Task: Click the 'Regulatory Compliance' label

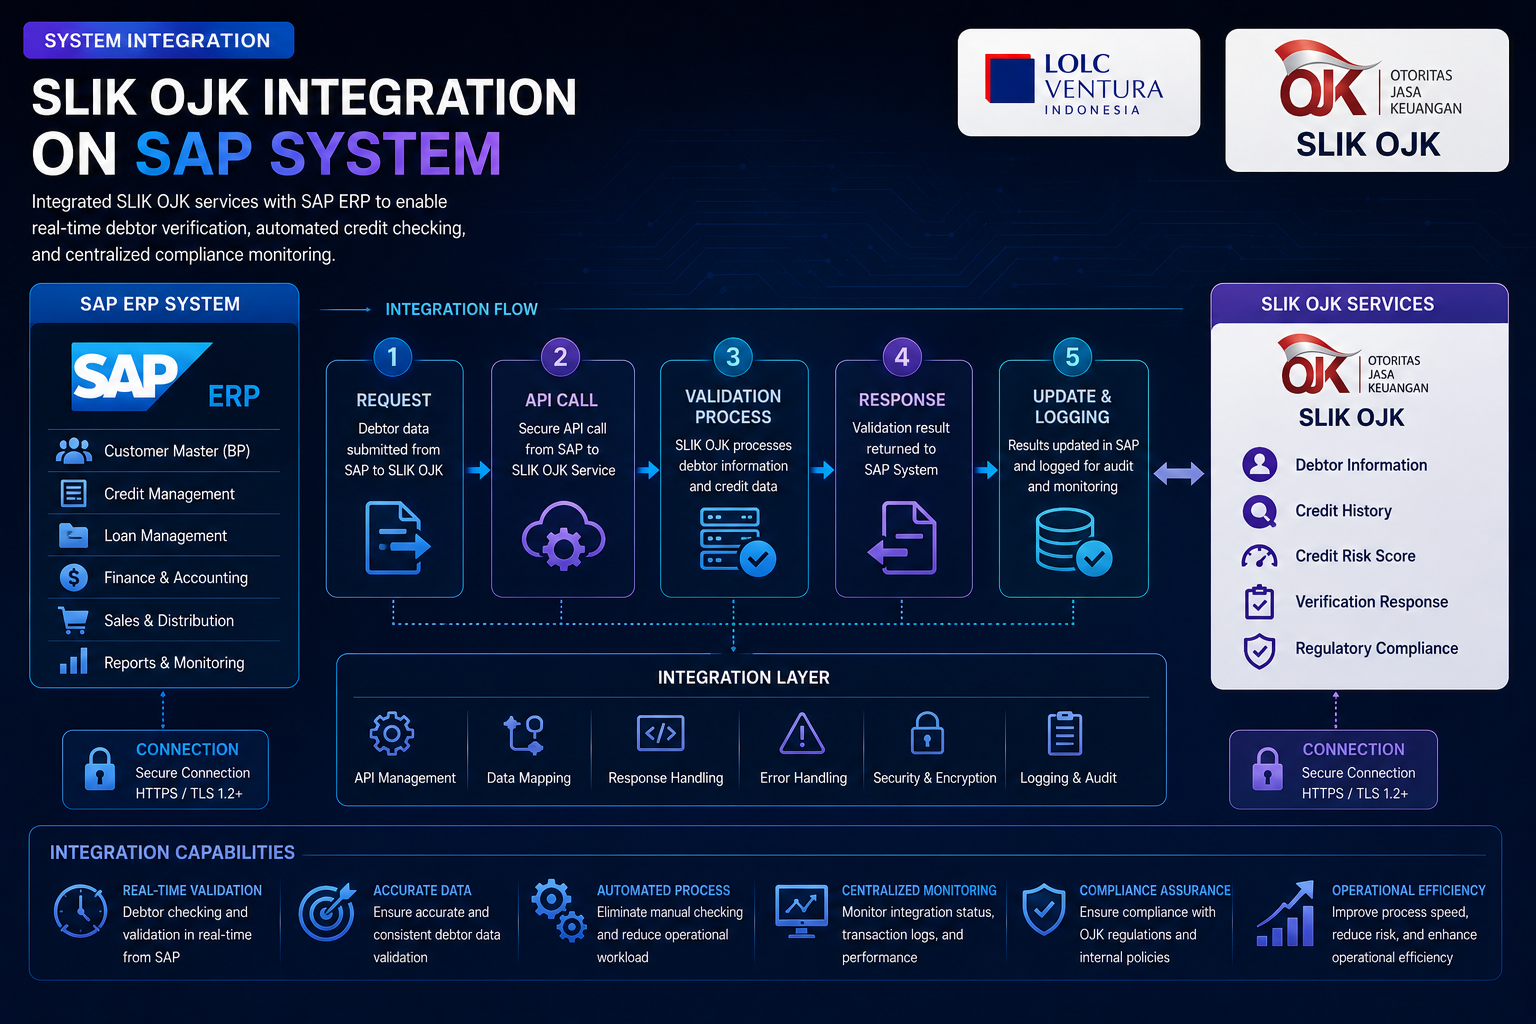Action: click(x=1376, y=649)
